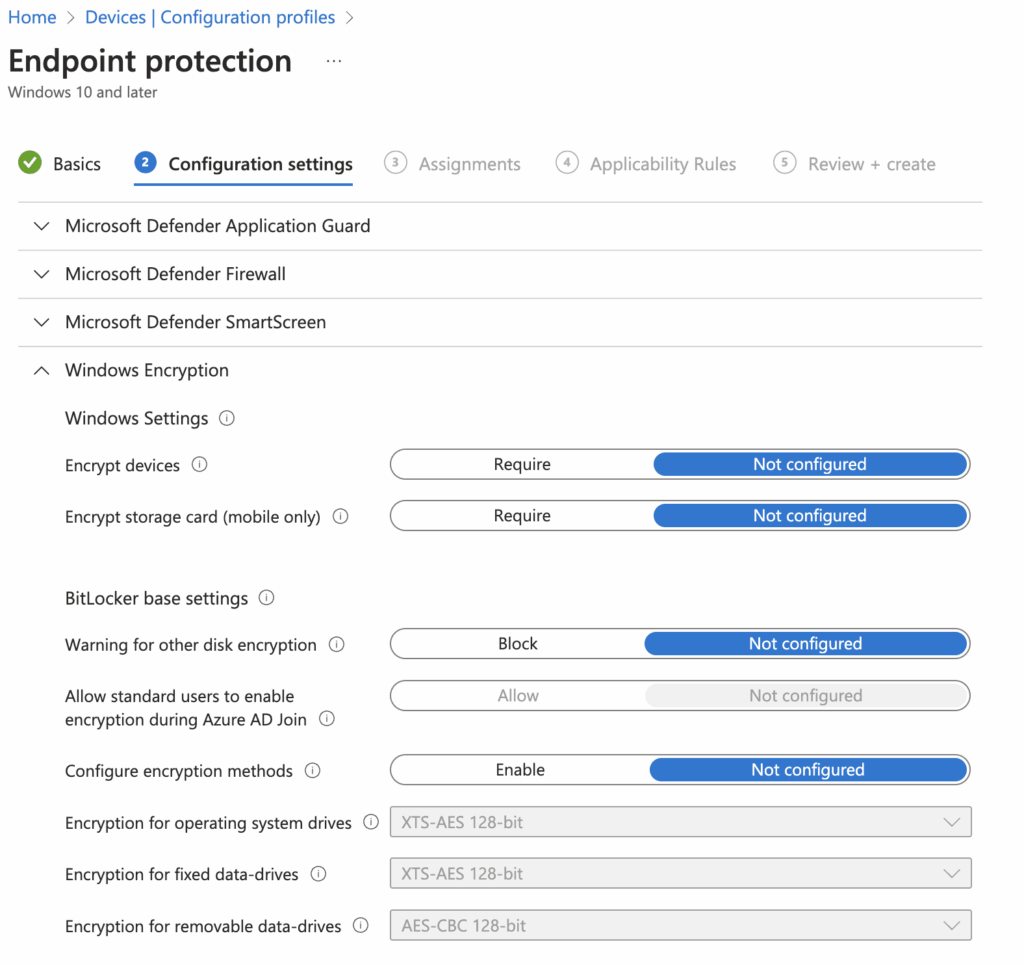Open Devices | Configuration profiles breadcrumb link

pyautogui.click(x=209, y=17)
